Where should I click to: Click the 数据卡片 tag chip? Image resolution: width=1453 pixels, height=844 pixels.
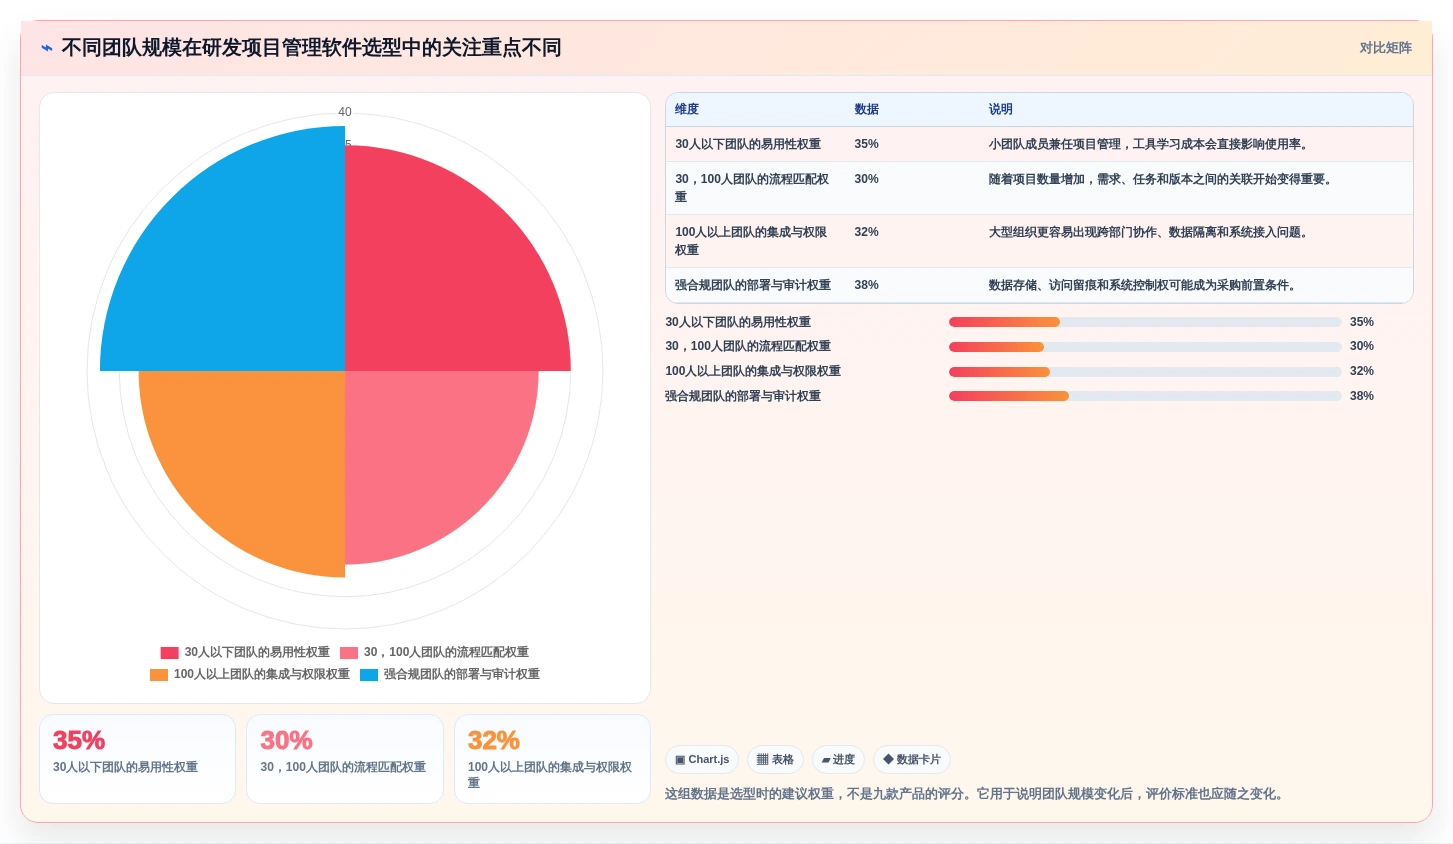[x=912, y=760]
